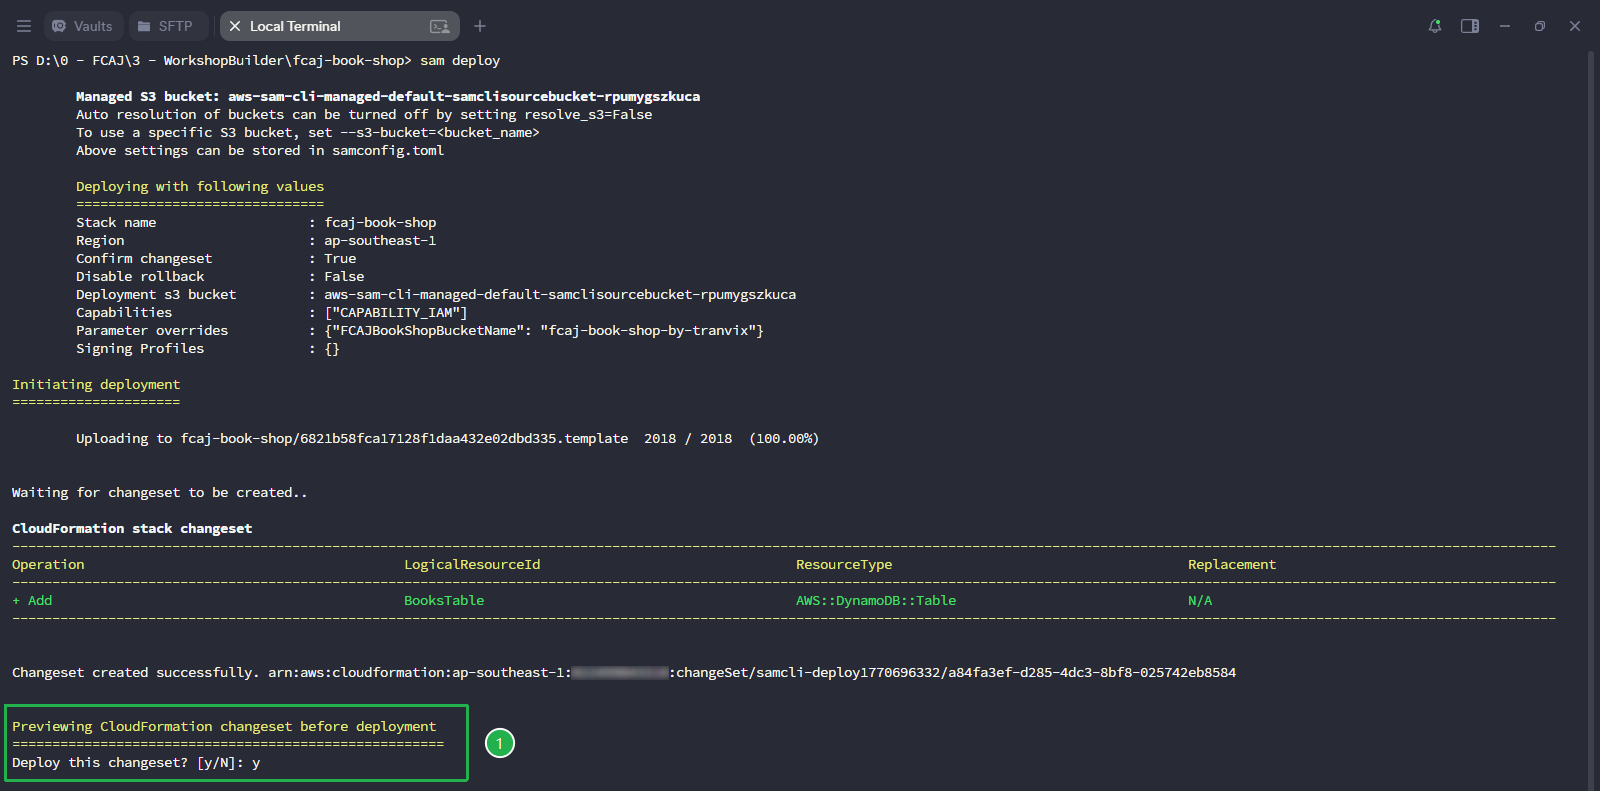Click the 'Managed S3 bucket' line
The width and height of the screenshot is (1600, 791).
coord(388,97)
